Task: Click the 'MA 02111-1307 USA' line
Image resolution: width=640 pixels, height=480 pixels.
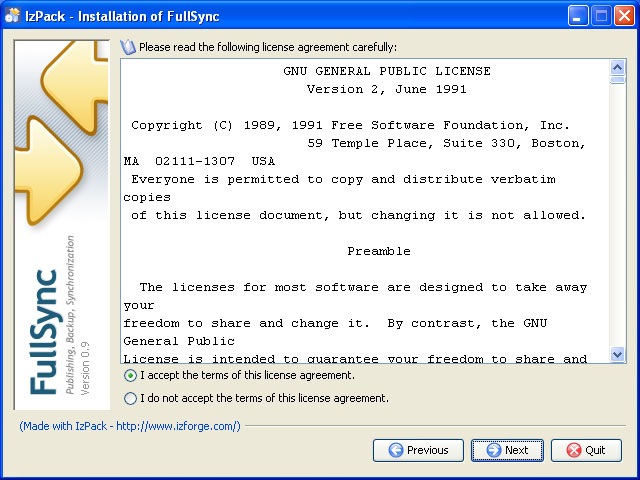Action: [x=199, y=161]
